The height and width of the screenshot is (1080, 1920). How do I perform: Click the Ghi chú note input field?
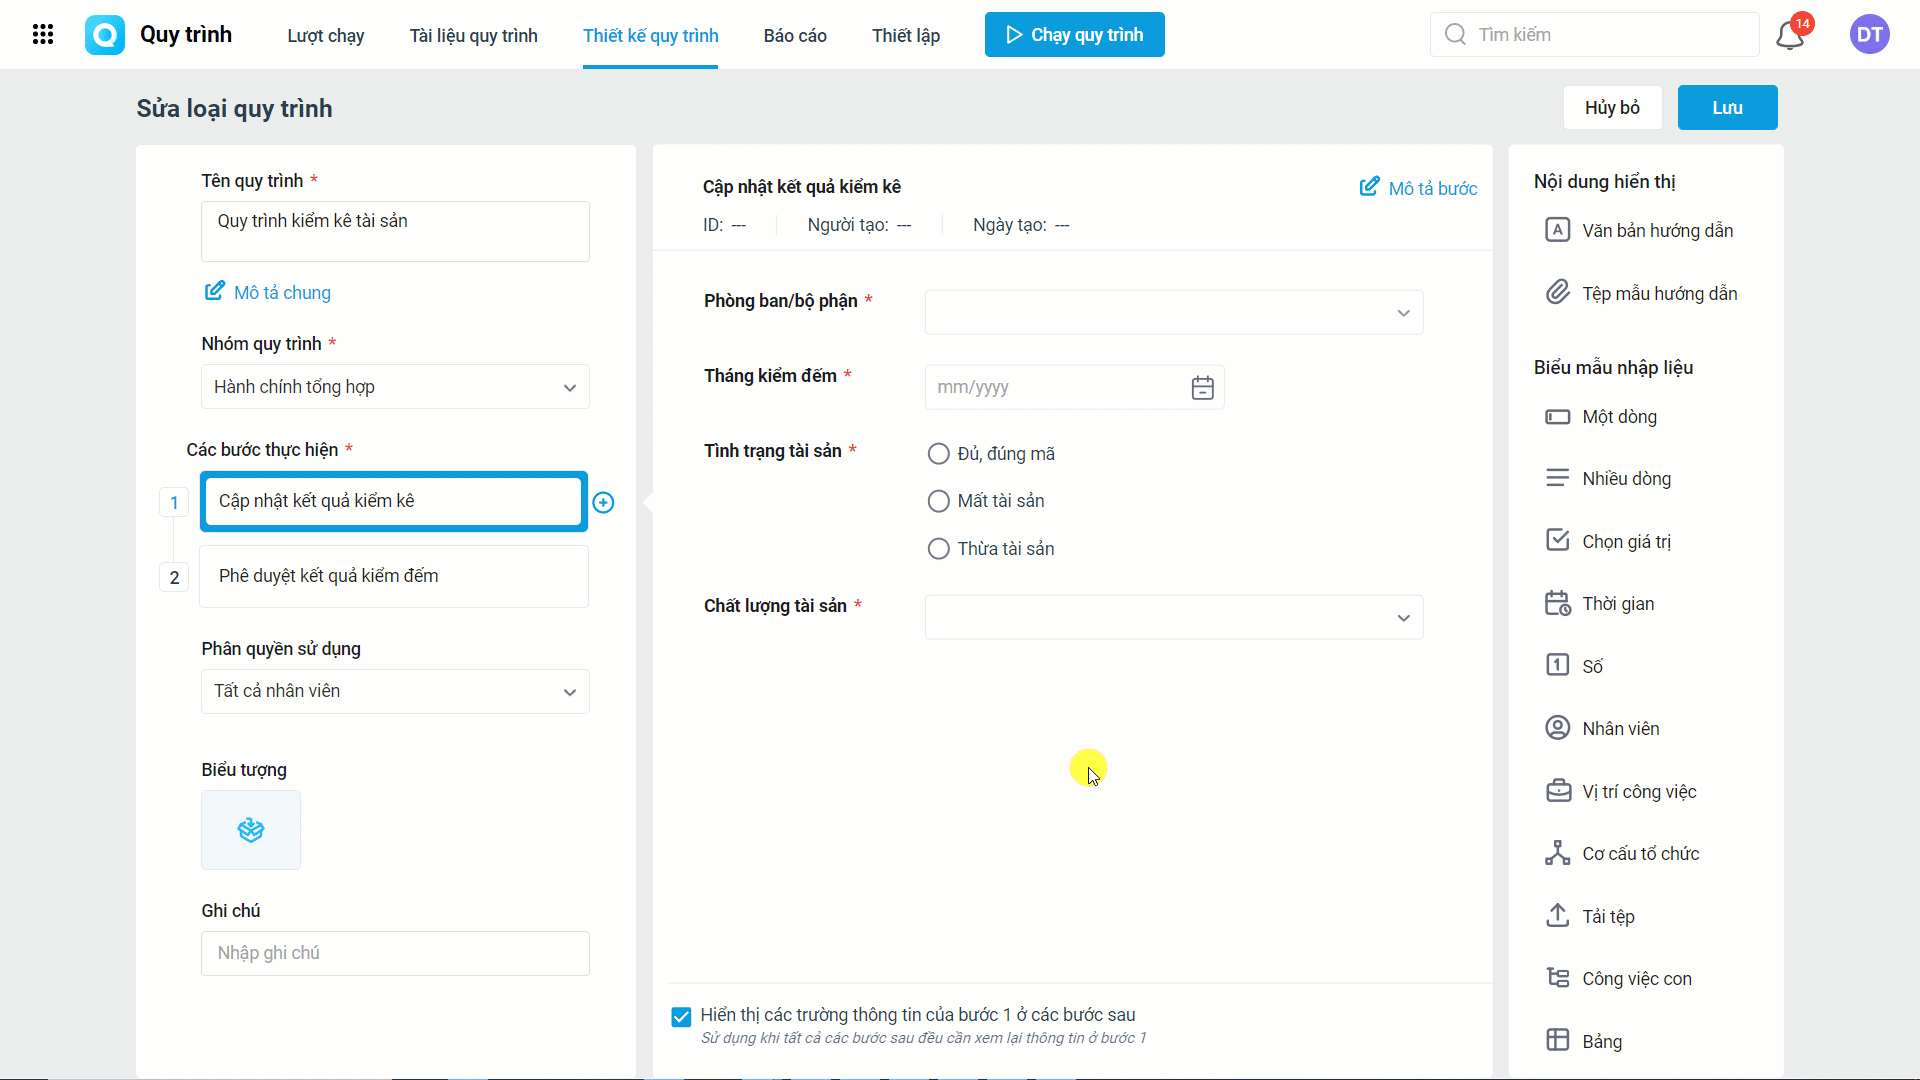click(395, 953)
